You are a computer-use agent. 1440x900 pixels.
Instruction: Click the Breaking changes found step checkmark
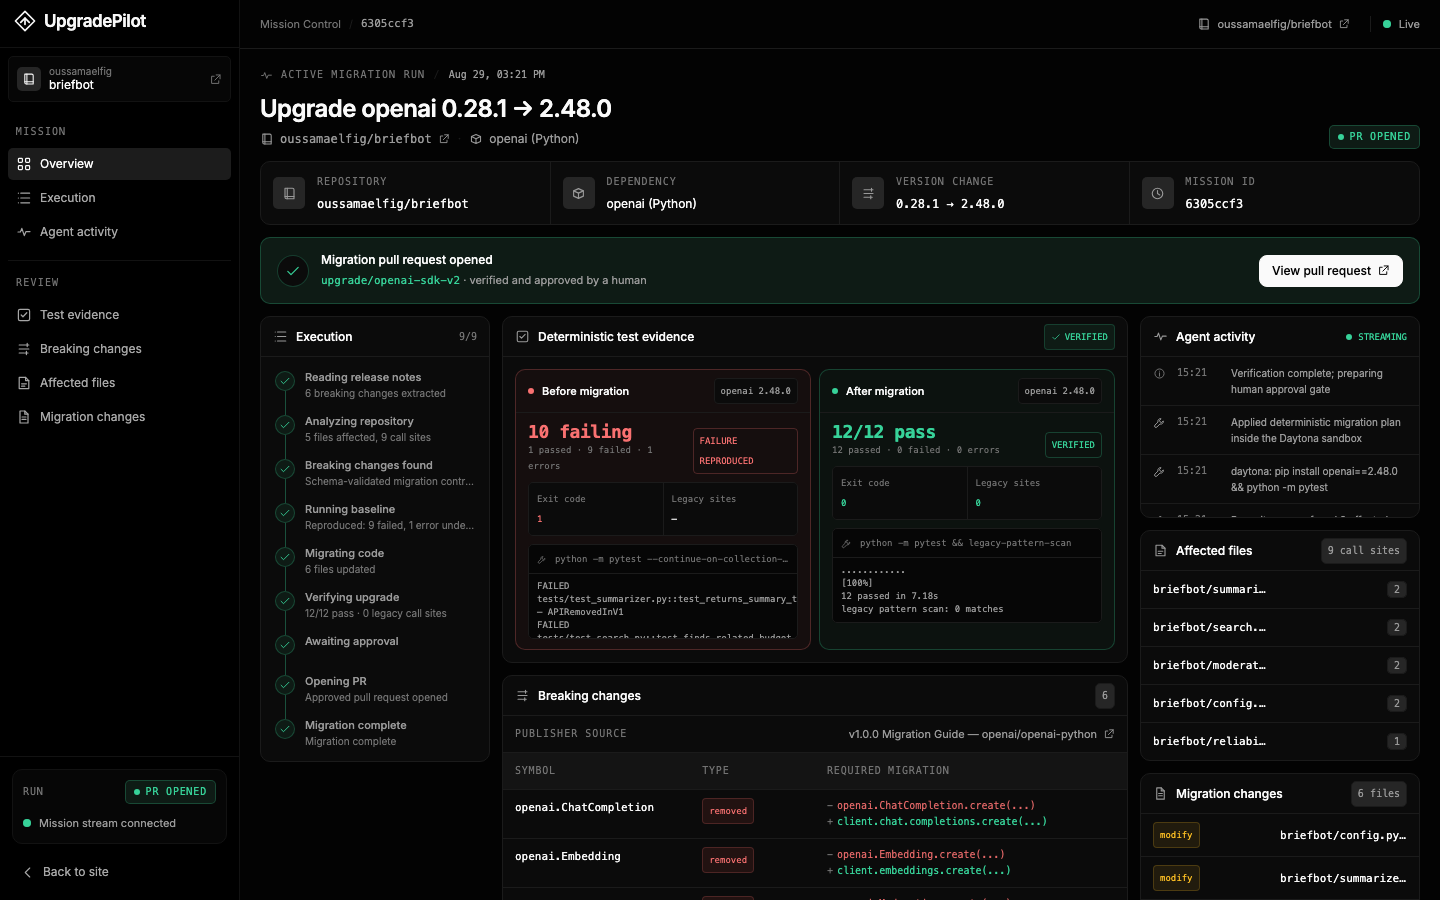coord(285,468)
